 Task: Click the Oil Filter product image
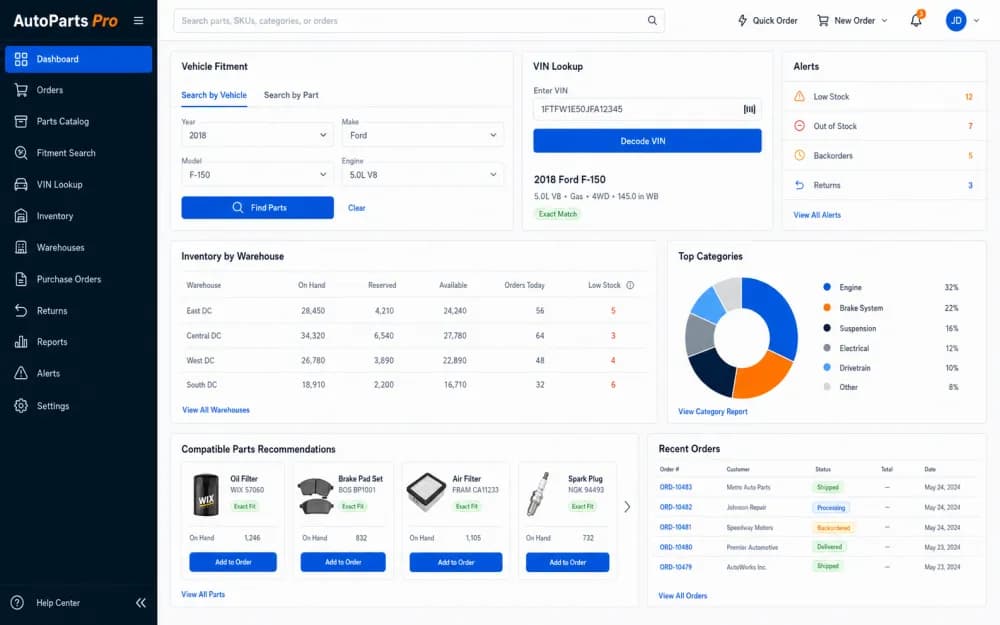pyautogui.click(x=206, y=494)
